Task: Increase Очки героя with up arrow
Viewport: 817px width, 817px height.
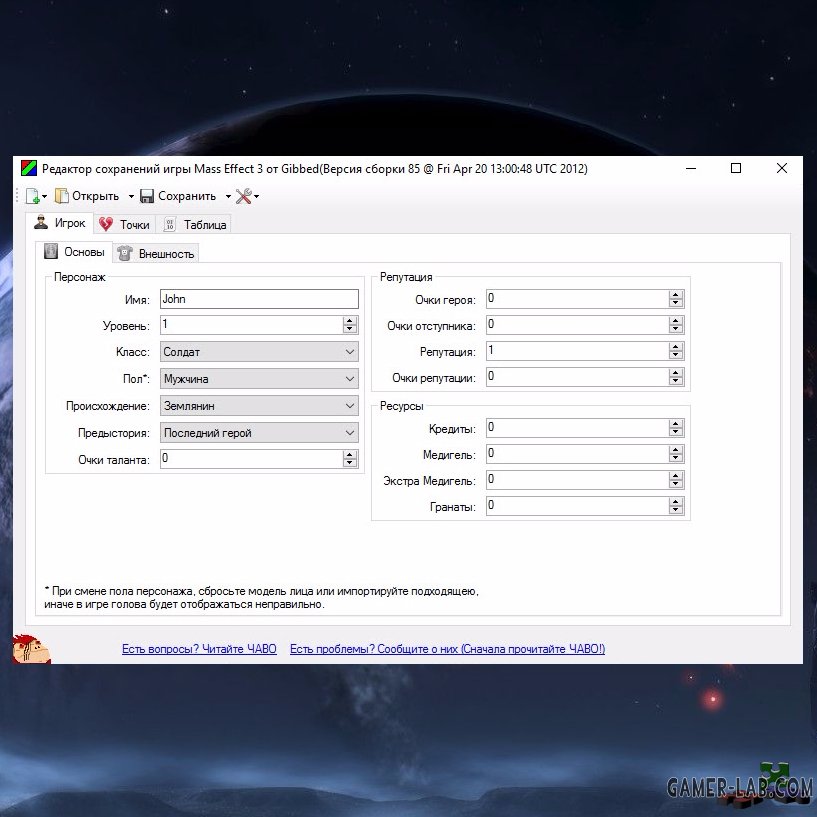Action: pyautogui.click(x=676, y=295)
